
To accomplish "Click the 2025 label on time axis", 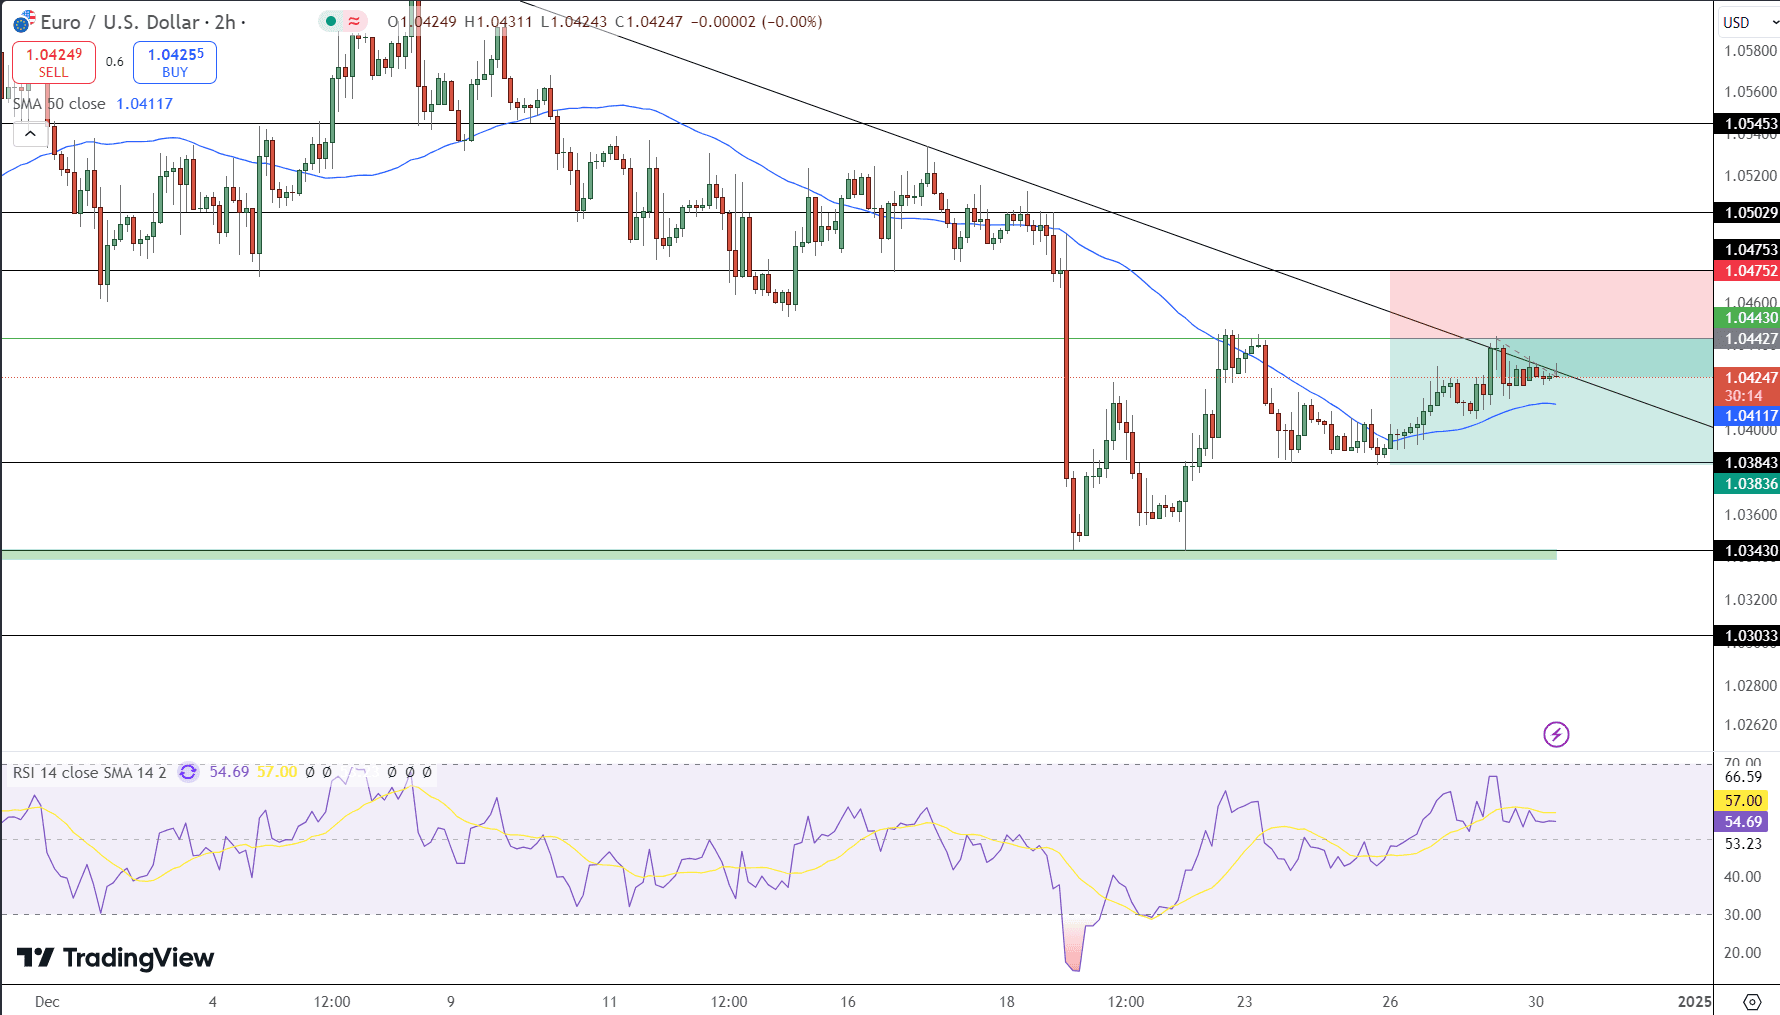I will (x=1695, y=1002).
